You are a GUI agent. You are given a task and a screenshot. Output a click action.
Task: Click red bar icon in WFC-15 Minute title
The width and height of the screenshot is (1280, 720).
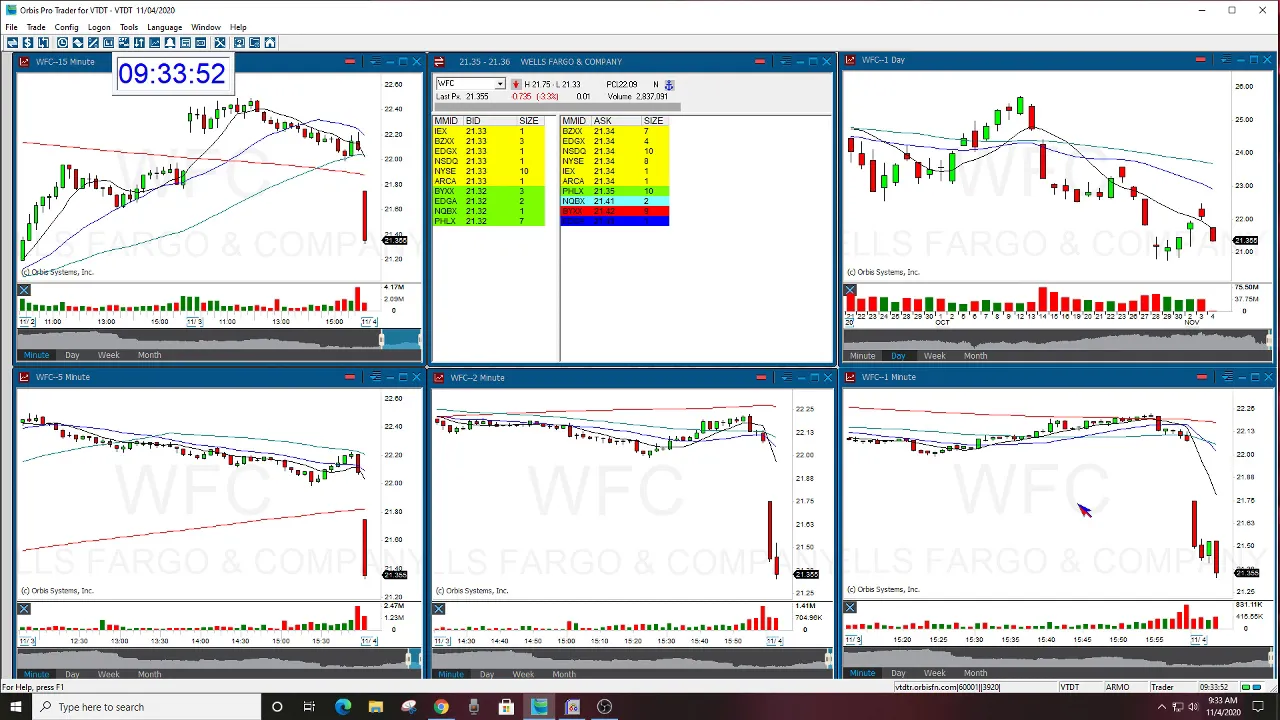pyautogui.click(x=349, y=62)
